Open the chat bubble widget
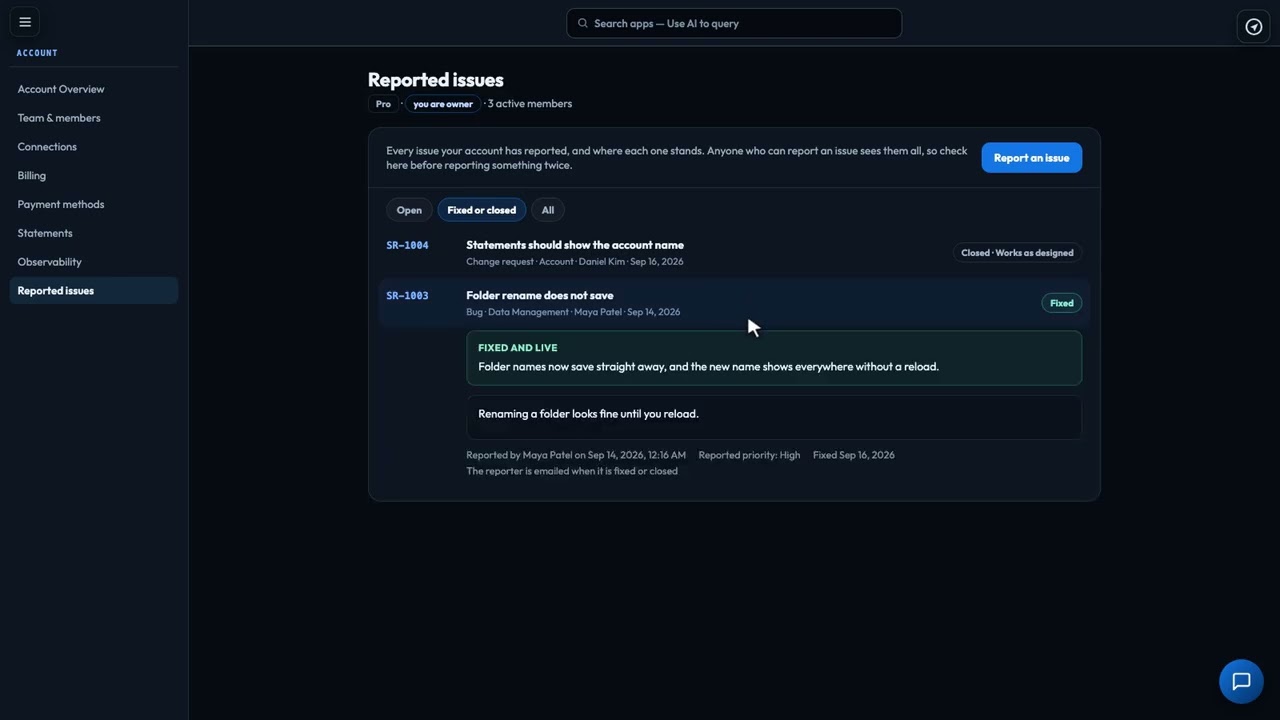The width and height of the screenshot is (1280, 720). tap(1241, 682)
